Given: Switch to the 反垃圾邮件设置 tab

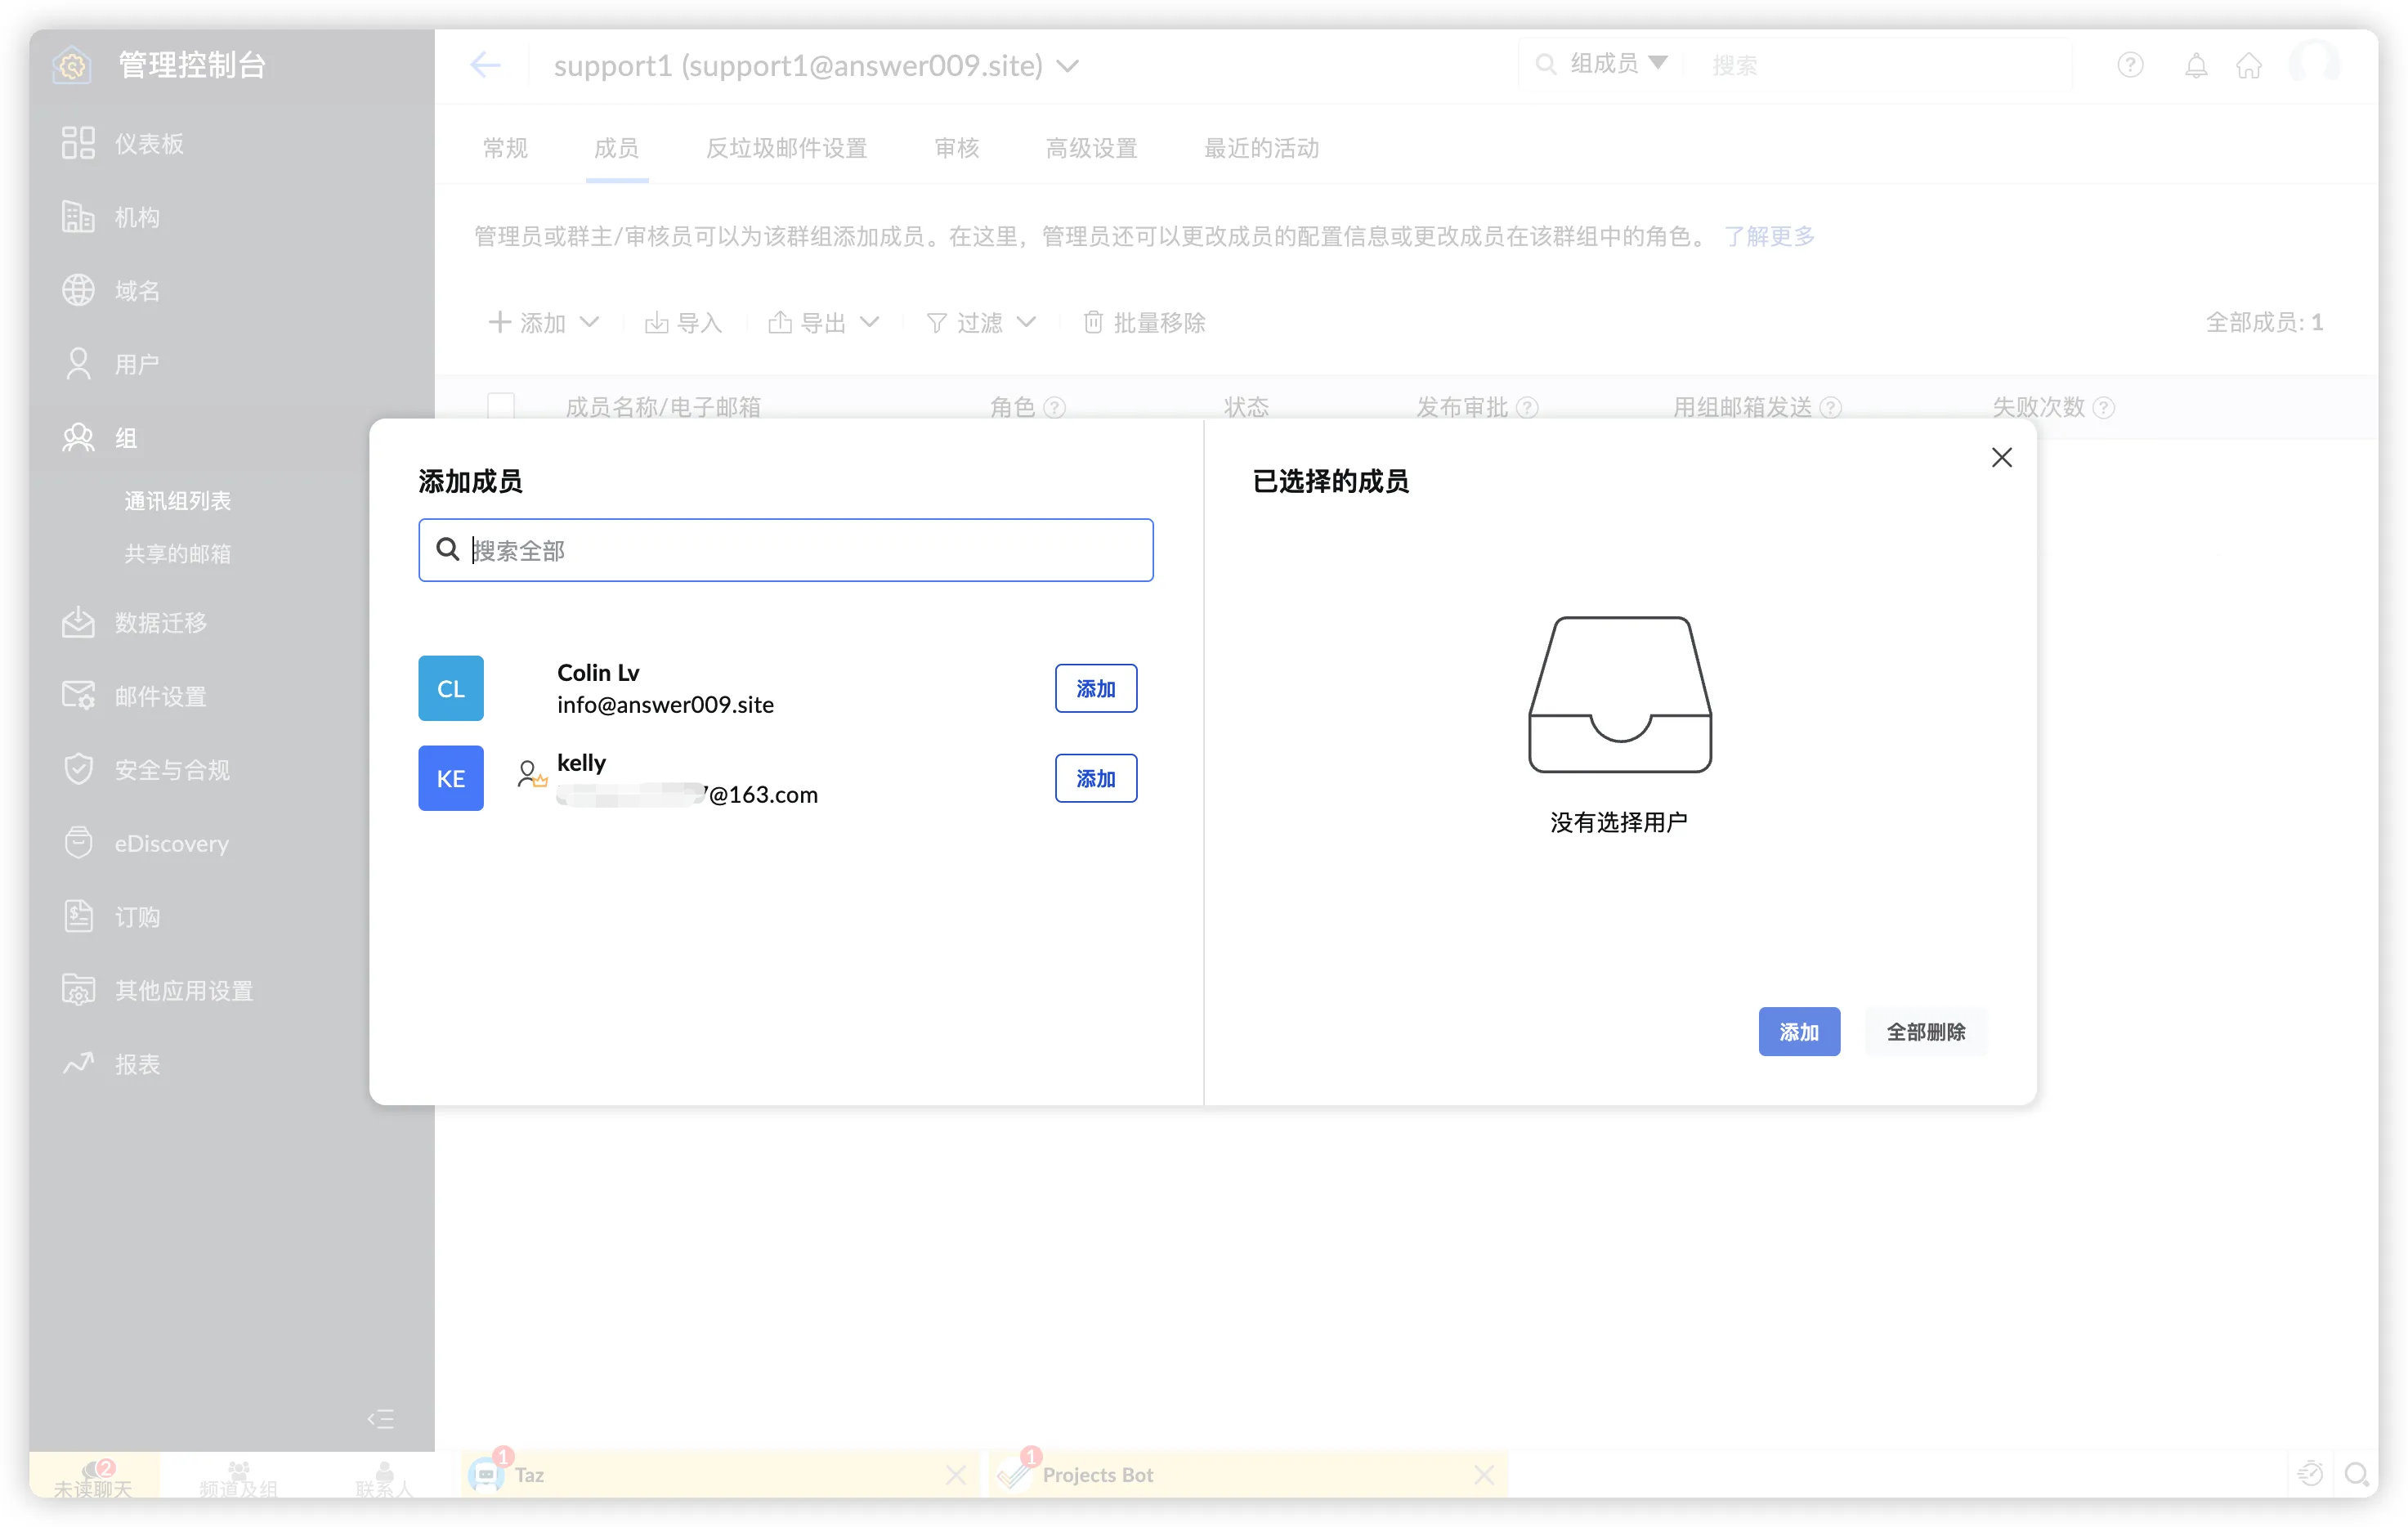Looking at the screenshot, I should coord(786,148).
